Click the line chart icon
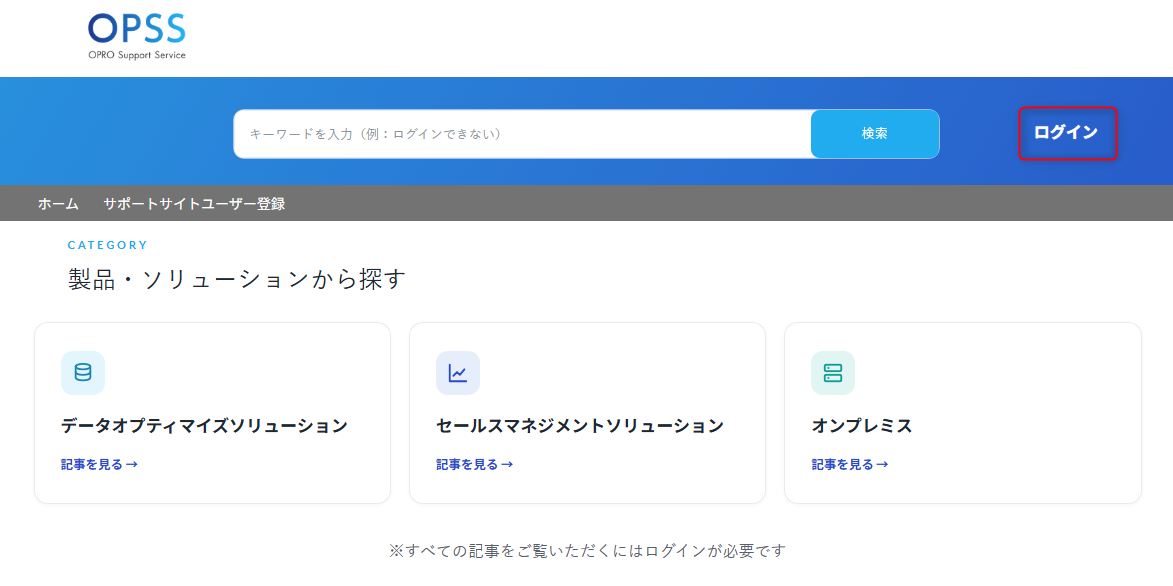Viewport: 1173px width, 586px height. 458,373
